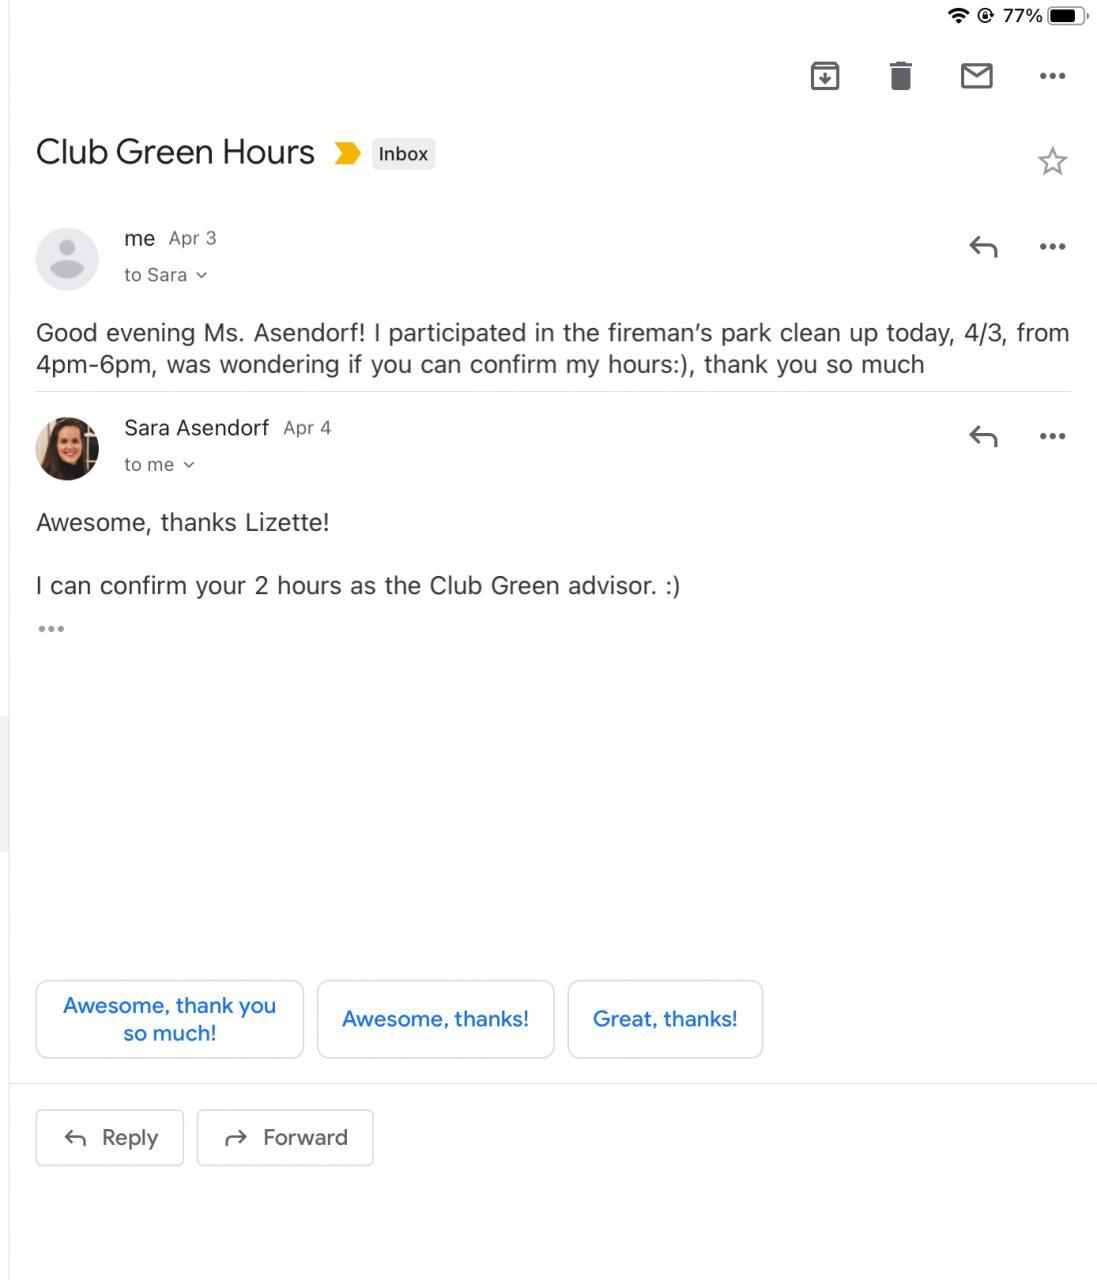Choose "Awesome, thank you so much!" smart reply
The width and height of the screenshot is (1097, 1280).
pos(170,1019)
